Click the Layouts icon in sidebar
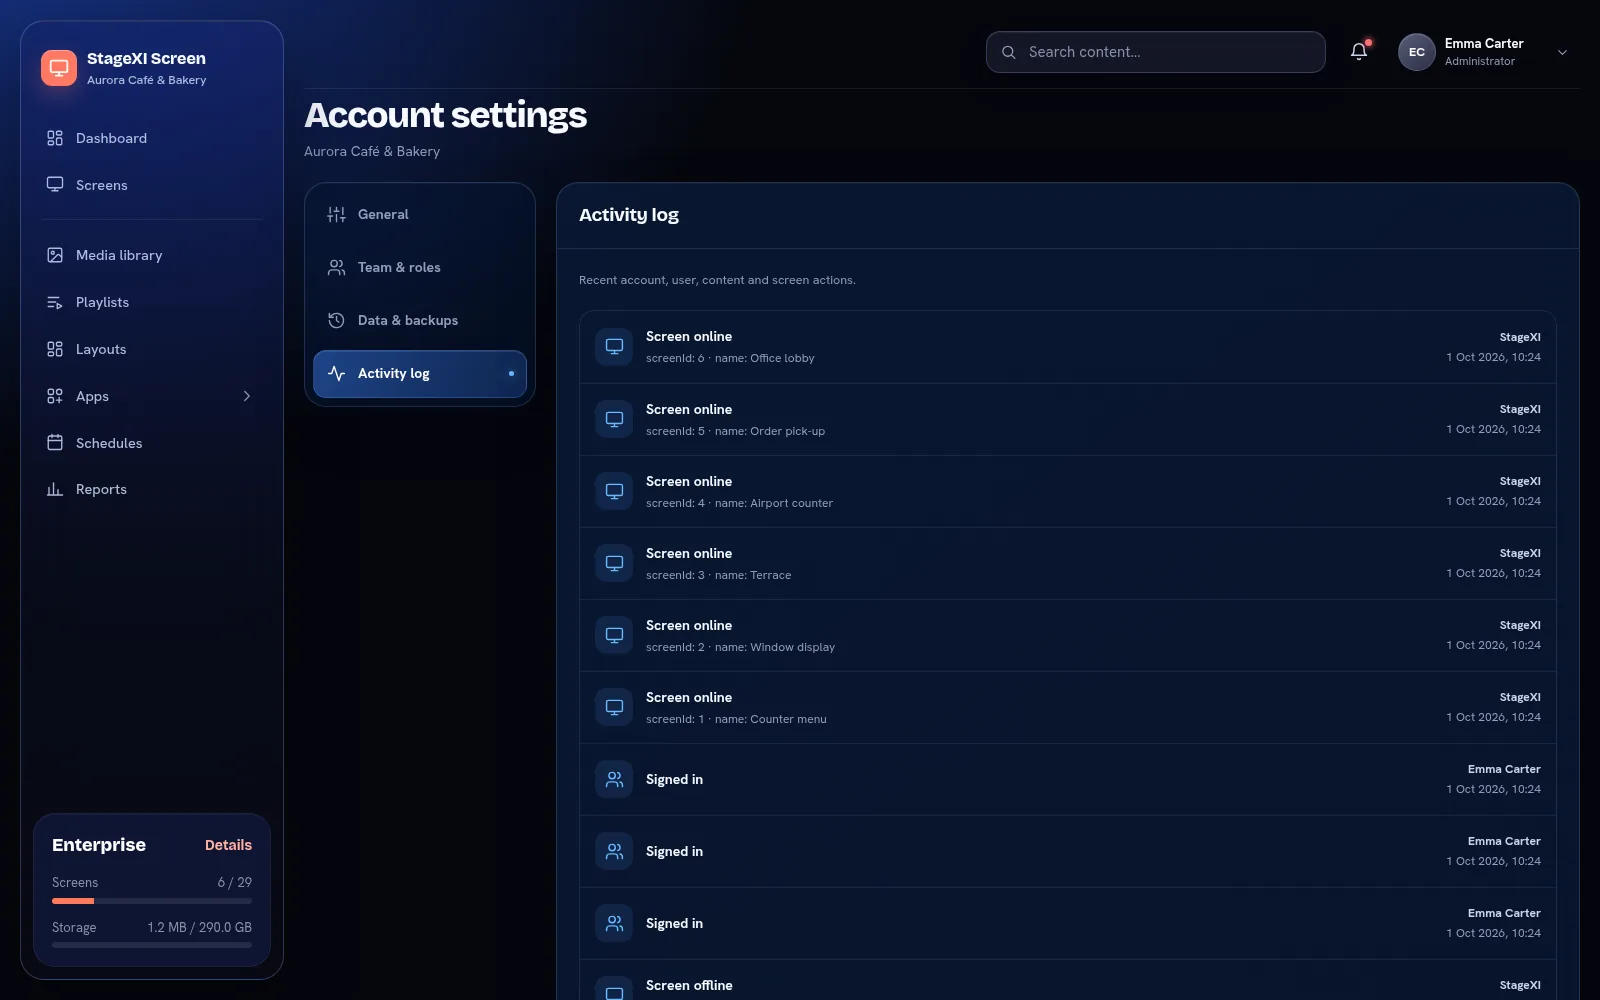The height and width of the screenshot is (1000, 1600). pyautogui.click(x=55, y=349)
